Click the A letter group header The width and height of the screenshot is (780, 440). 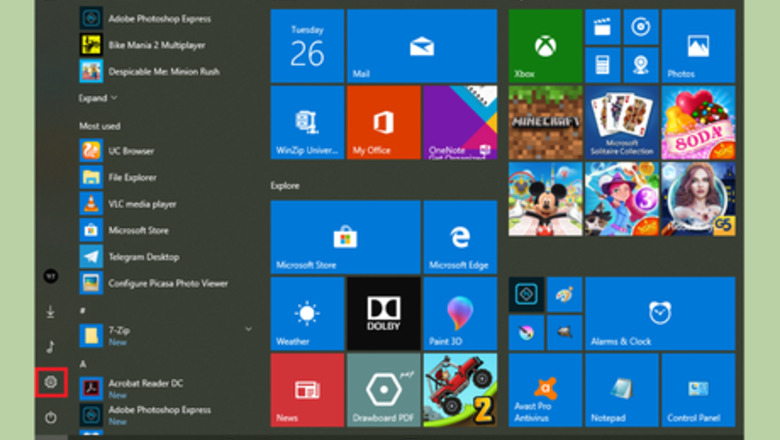click(x=83, y=364)
